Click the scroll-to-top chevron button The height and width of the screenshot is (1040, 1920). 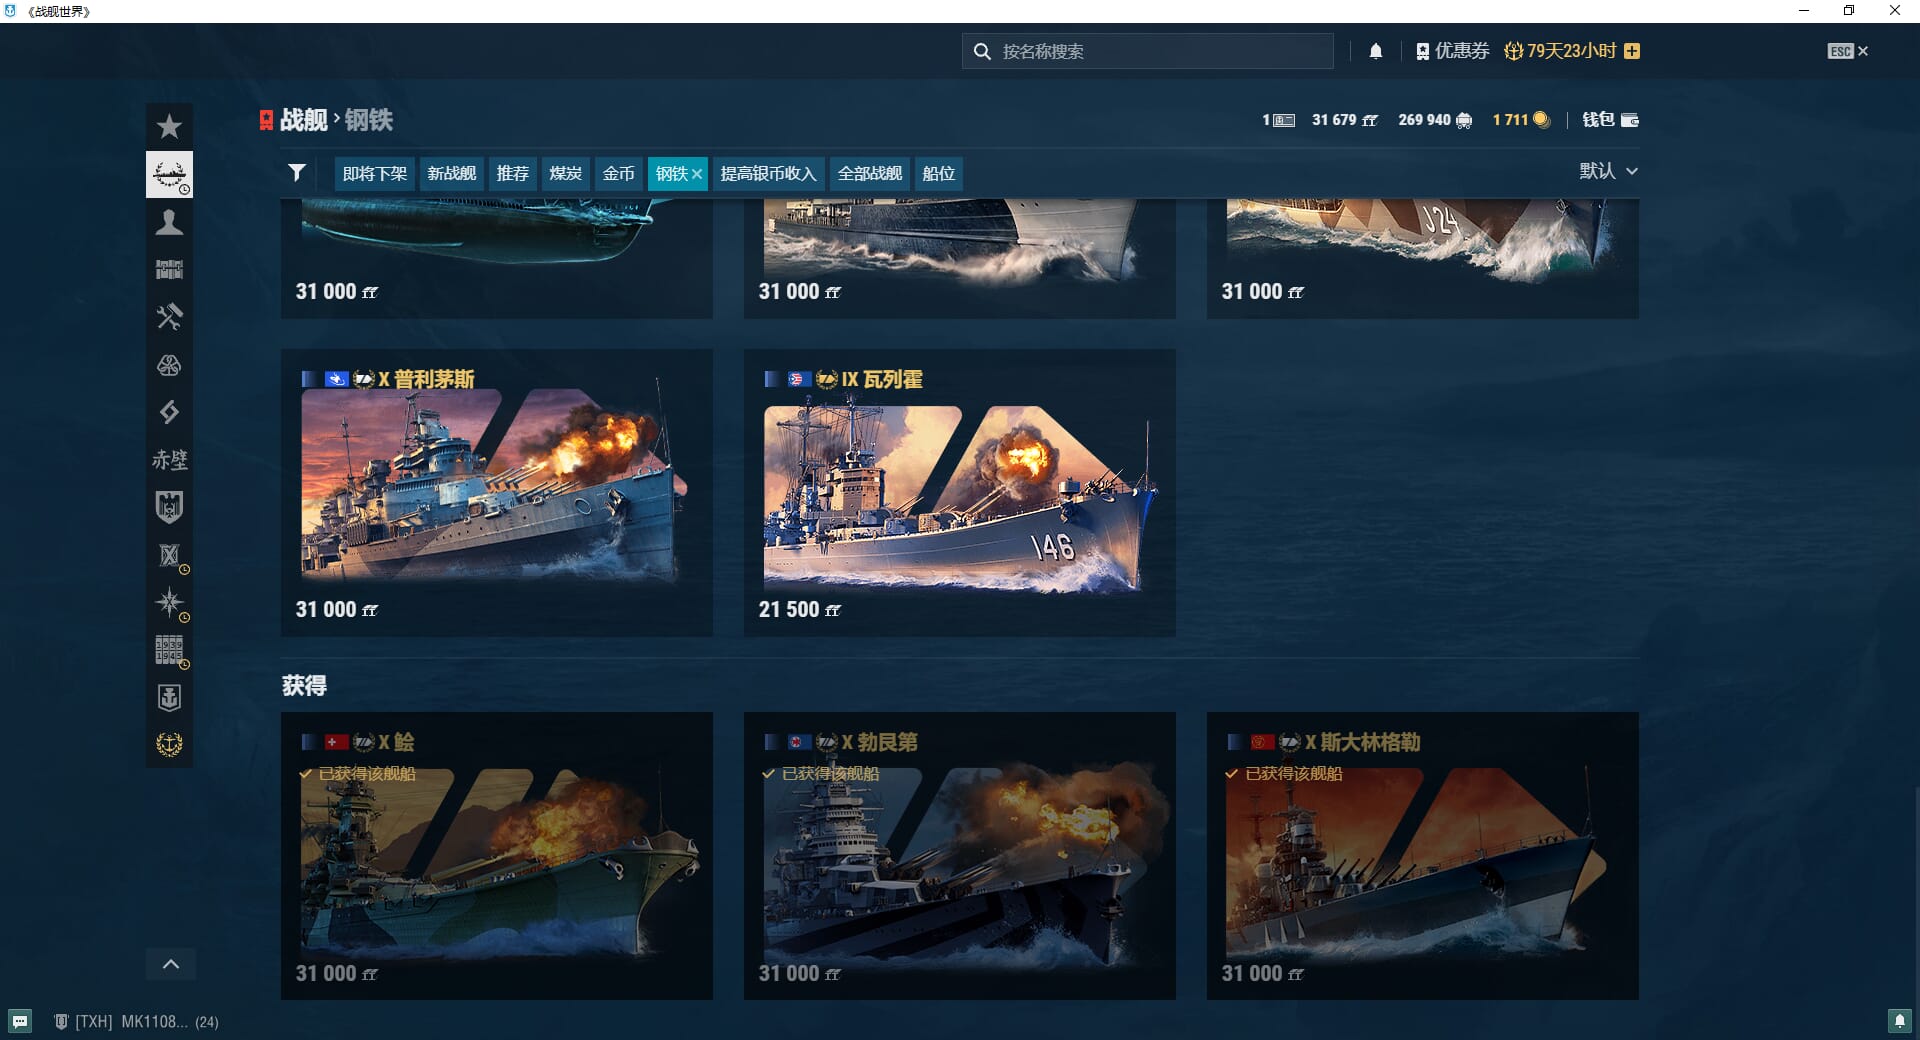pos(171,964)
